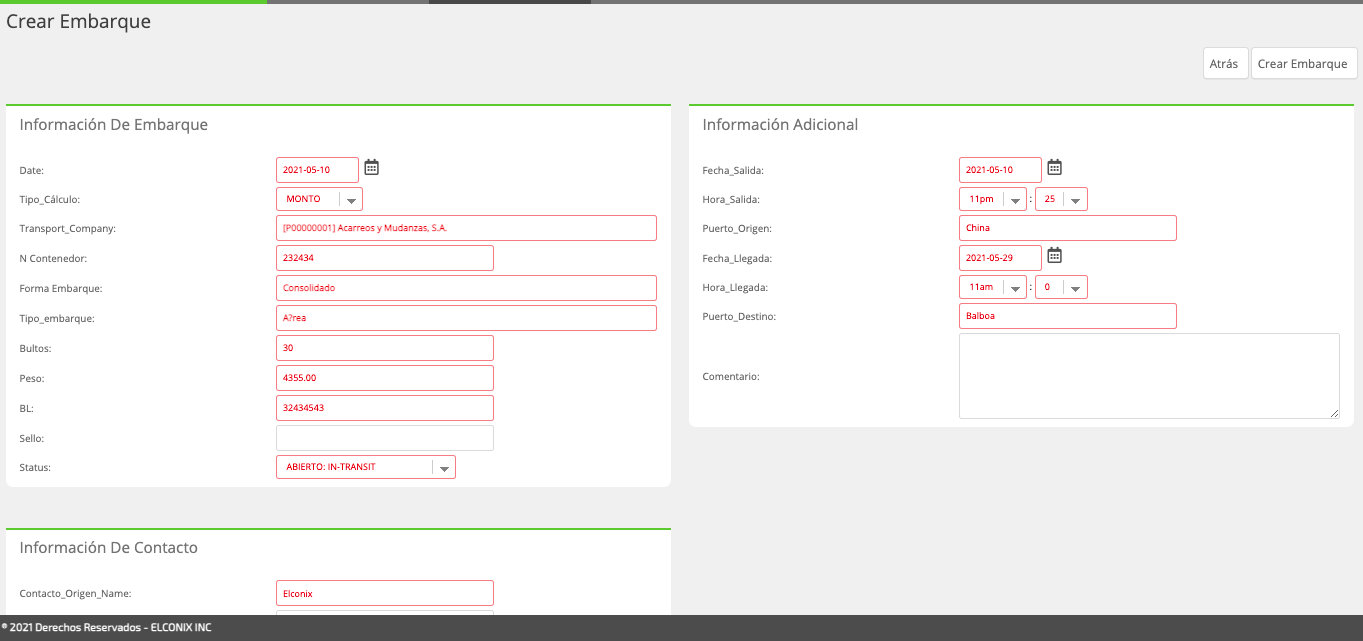
Task: Click the Crear Embarque page title
Action: pyautogui.click(x=79, y=21)
